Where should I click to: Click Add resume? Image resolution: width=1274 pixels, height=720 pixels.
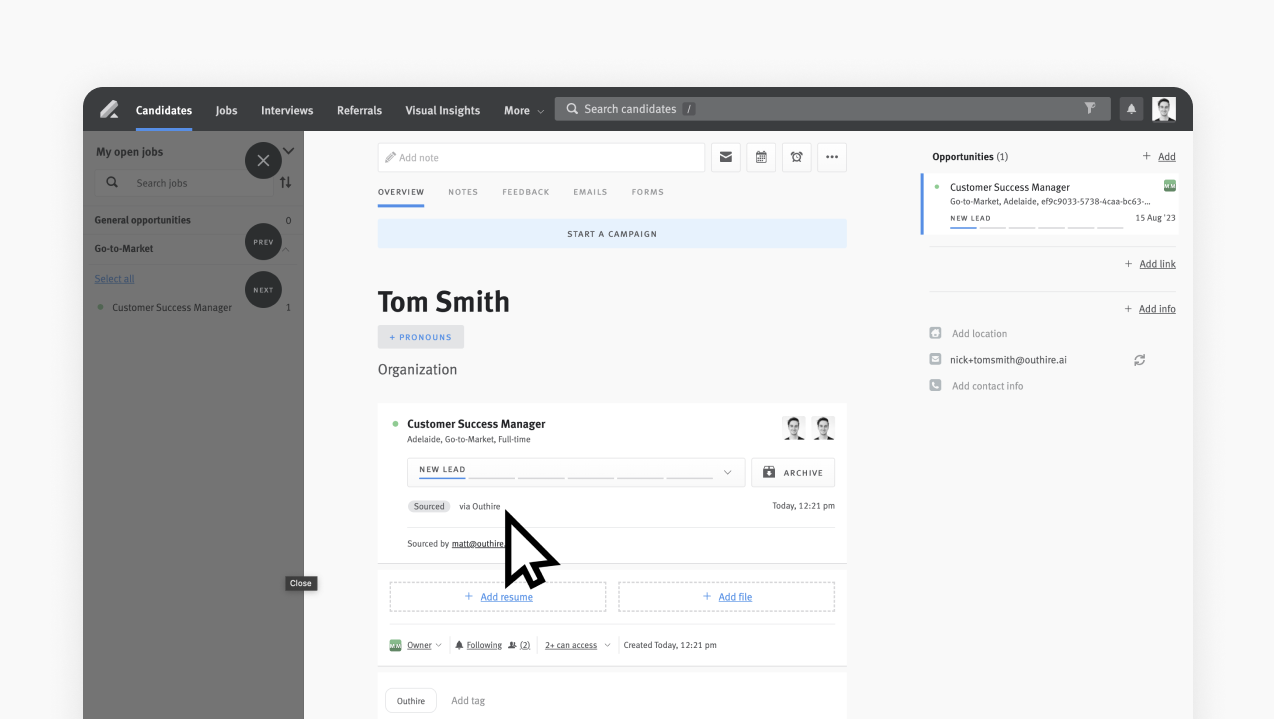pyautogui.click(x=498, y=597)
